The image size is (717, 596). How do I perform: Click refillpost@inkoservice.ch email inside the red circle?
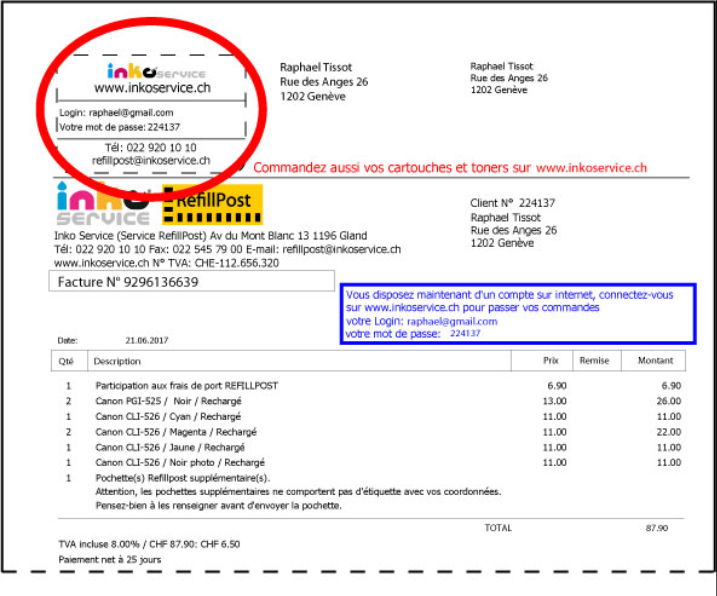pyautogui.click(x=144, y=160)
